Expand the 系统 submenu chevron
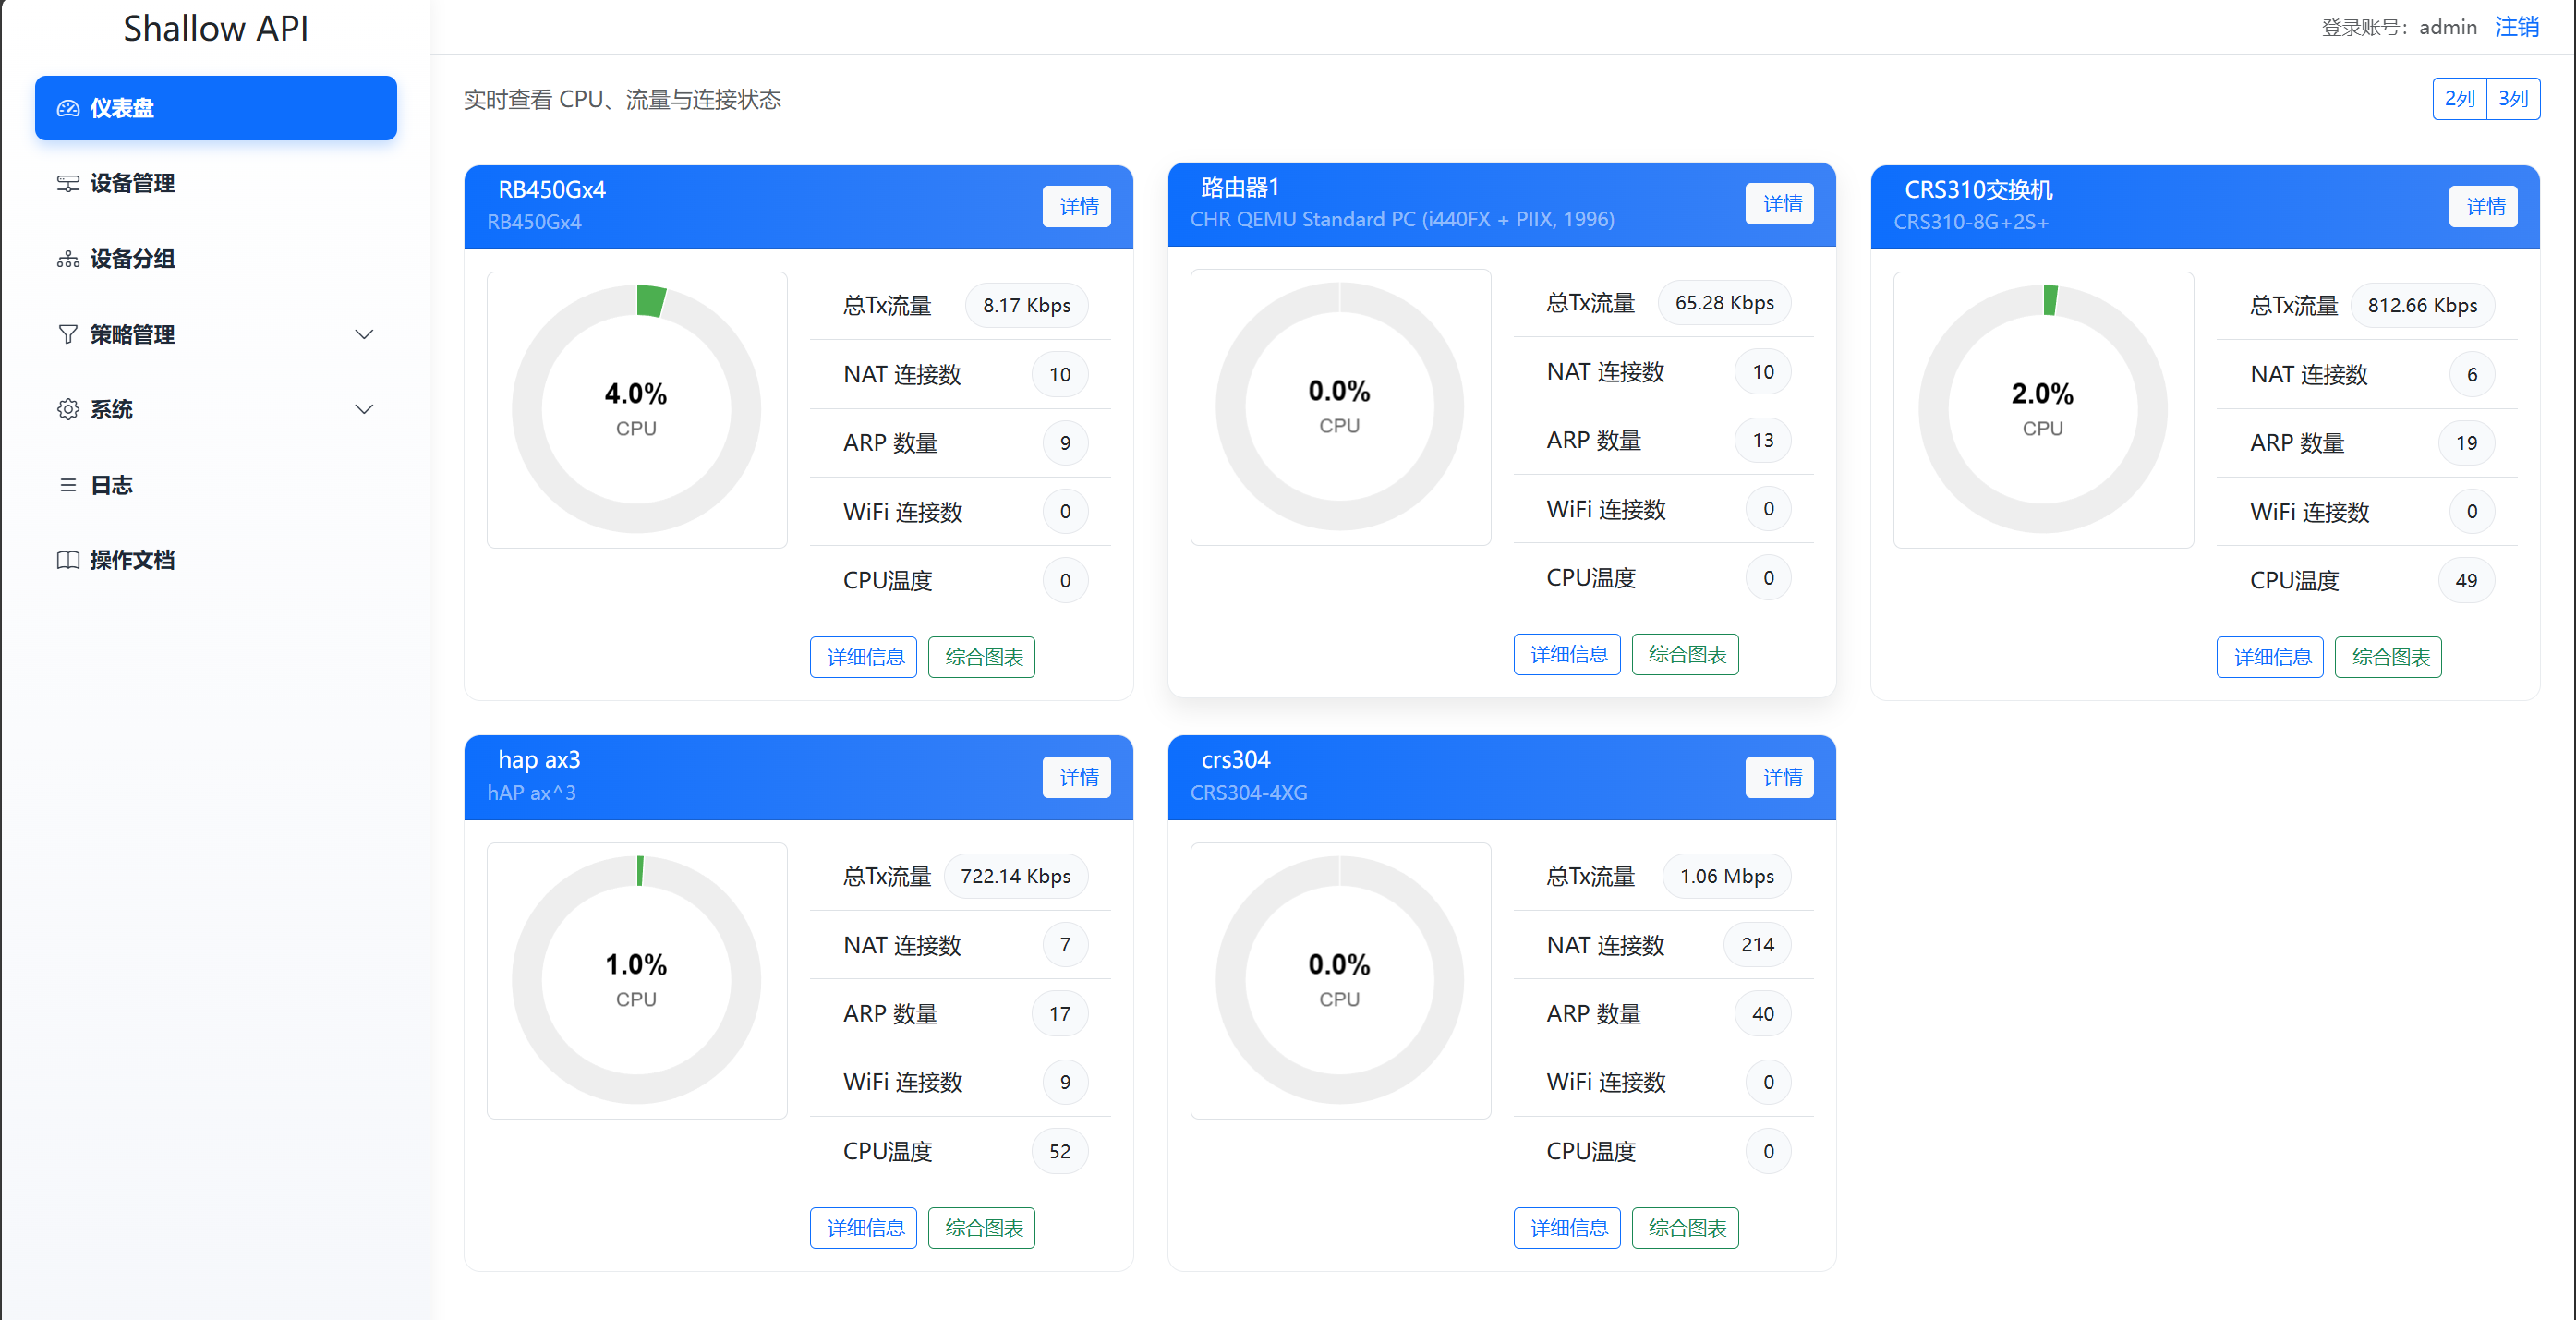Image resolution: width=2576 pixels, height=1320 pixels. tap(364, 409)
